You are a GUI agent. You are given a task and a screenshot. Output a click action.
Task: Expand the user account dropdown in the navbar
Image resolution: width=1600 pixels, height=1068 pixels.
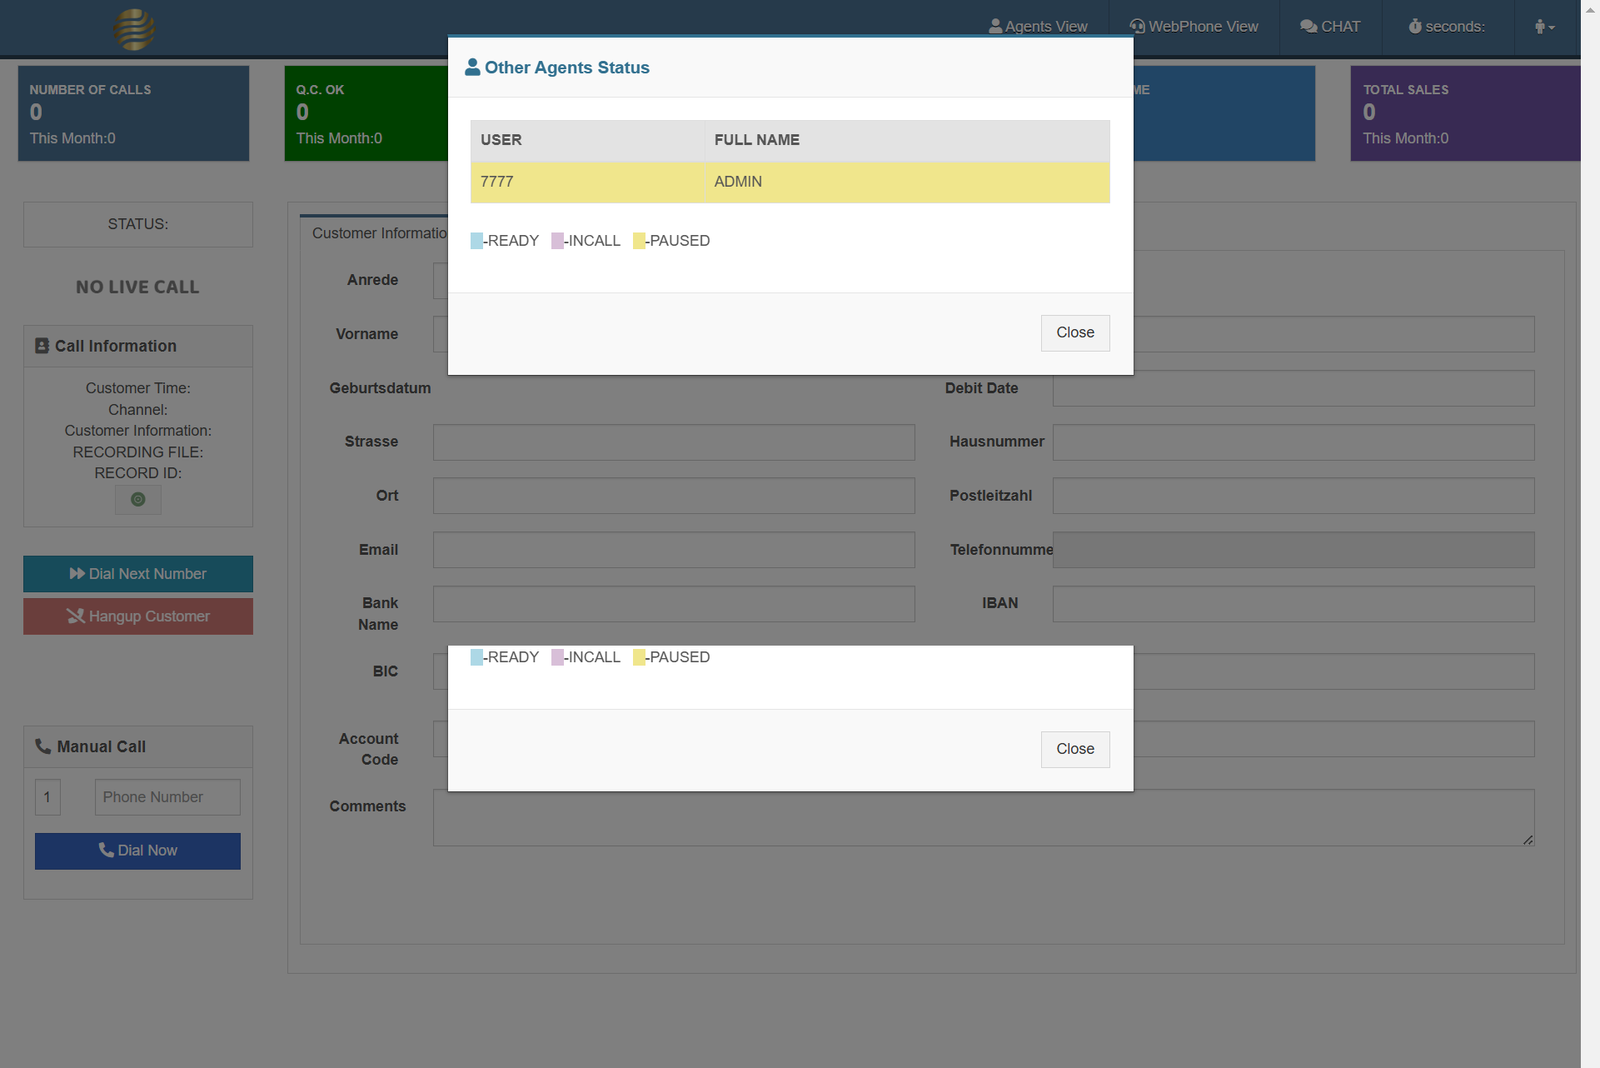click(1545, 27)
